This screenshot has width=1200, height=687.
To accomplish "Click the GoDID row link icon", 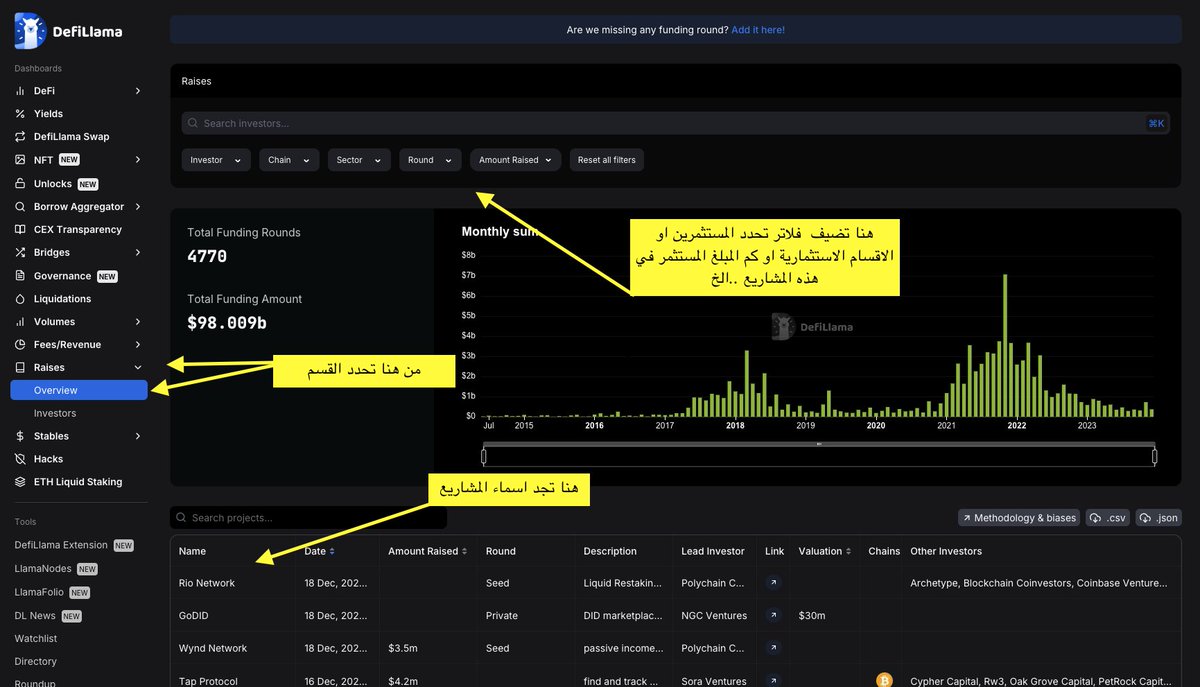I will pyautogui.click(x=773, y=616).
